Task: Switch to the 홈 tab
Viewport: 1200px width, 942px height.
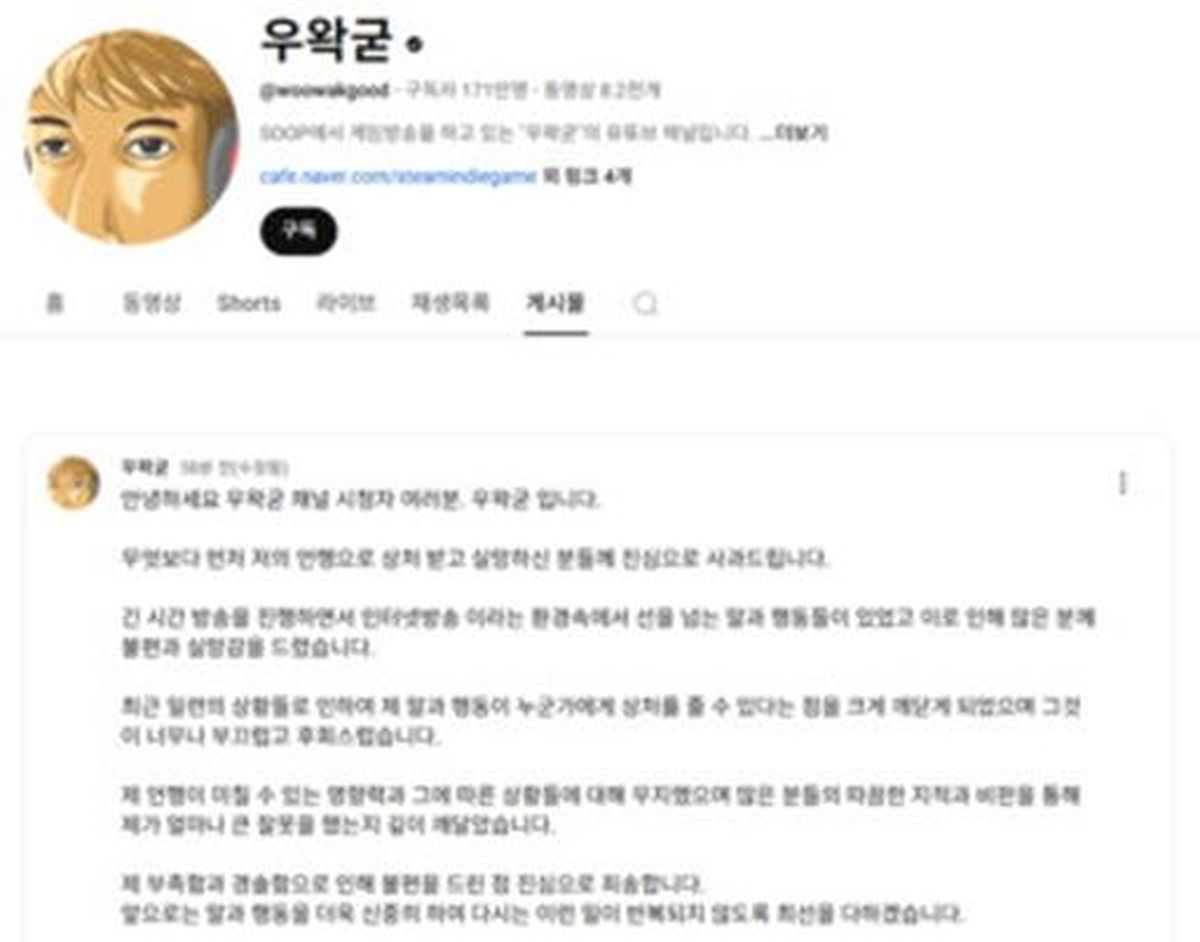Action: coord(54,303)
